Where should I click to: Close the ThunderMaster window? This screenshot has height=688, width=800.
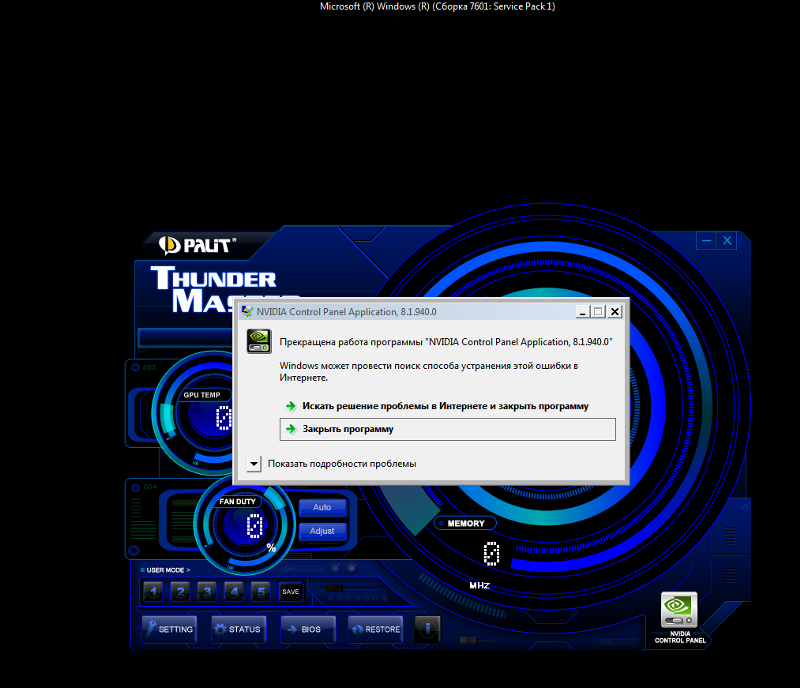727,240
